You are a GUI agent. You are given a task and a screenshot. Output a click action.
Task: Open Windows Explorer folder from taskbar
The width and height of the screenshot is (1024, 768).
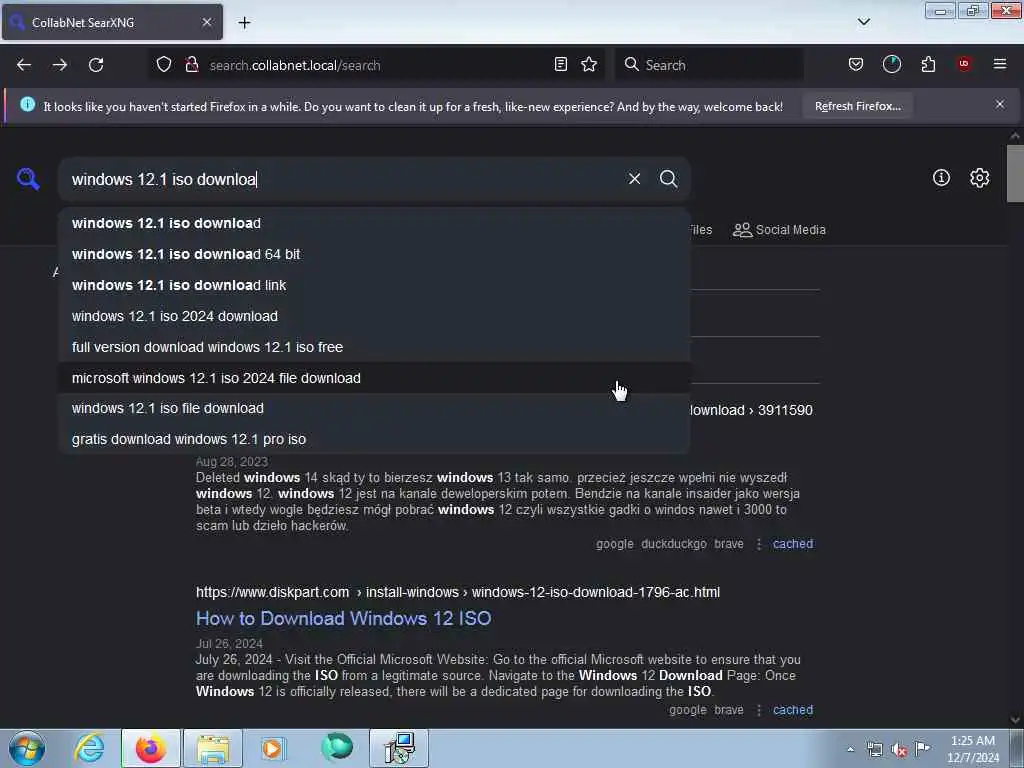click(x=213, y=748)
